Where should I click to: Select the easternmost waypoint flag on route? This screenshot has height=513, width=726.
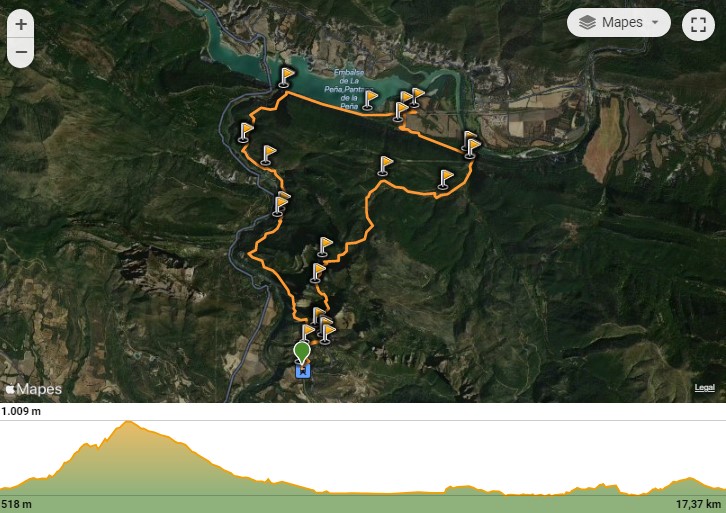(x=472, y=148)
